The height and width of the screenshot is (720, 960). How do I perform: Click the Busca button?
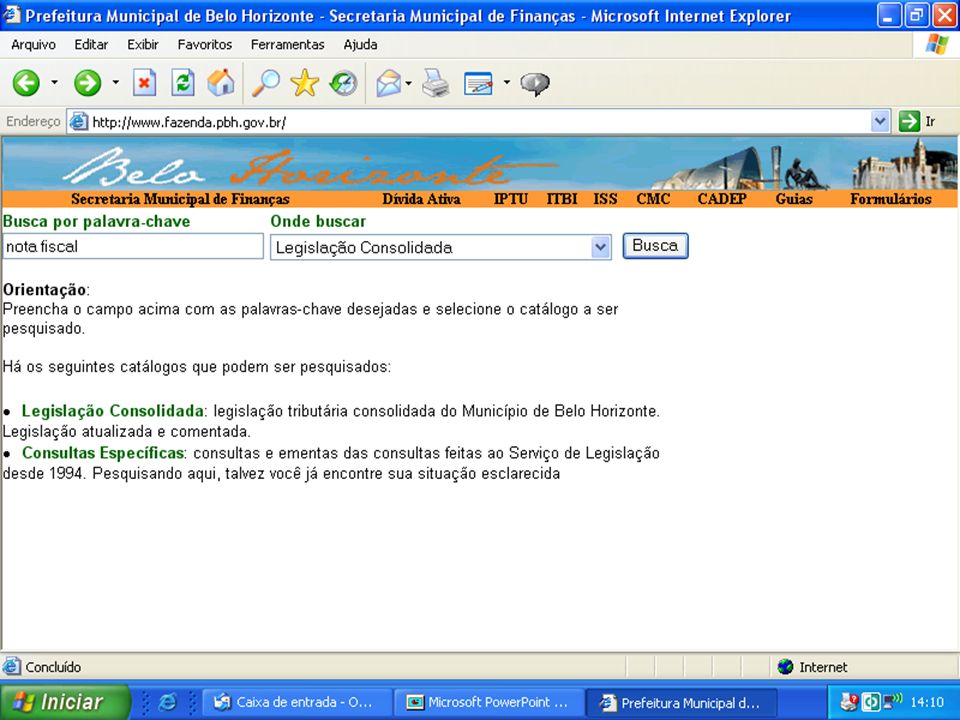[x=655, y=246]
